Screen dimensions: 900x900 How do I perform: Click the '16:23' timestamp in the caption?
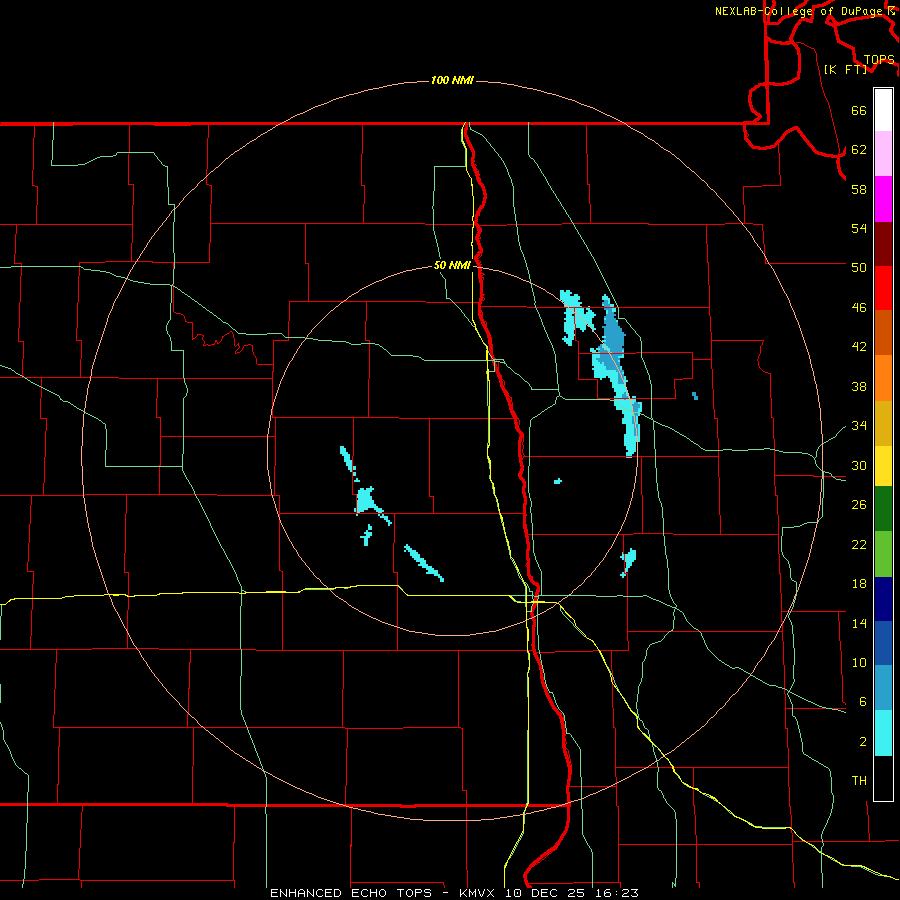[x=618, y=893]
